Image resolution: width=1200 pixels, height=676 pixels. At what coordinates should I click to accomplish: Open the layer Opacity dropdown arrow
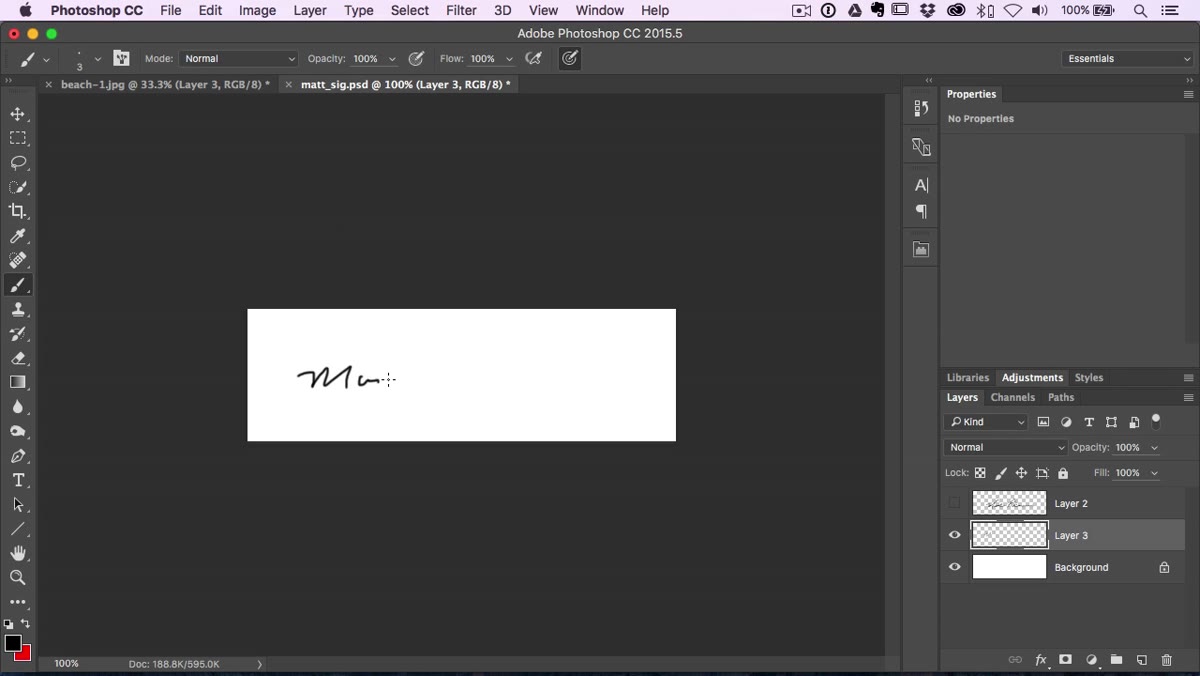point(1155,448)
